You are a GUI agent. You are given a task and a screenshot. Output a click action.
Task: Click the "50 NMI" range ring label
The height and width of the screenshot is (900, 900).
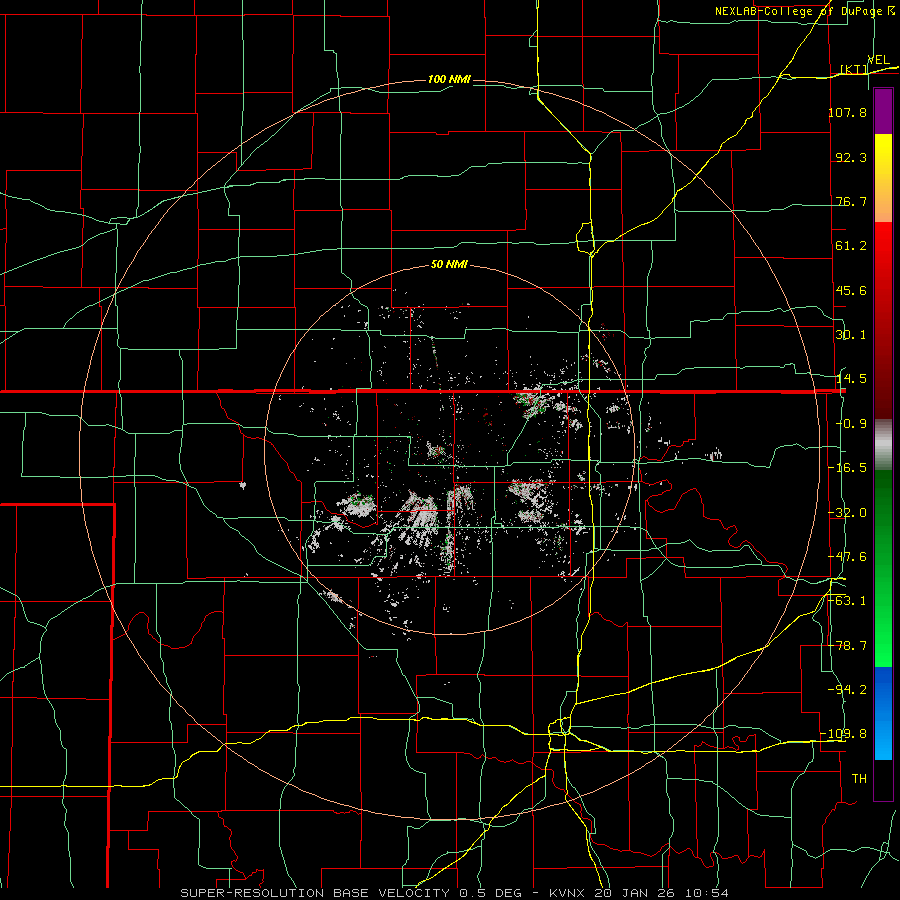click(449, 265)
